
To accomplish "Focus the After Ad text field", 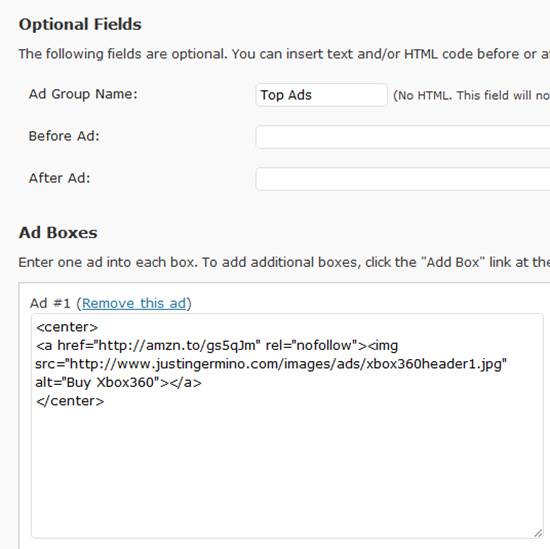I will point(403,179).
